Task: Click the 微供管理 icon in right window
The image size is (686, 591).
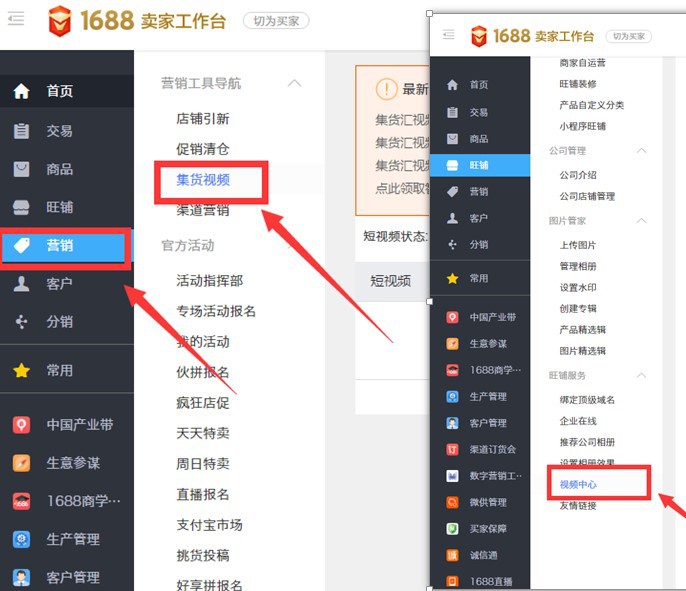Action: [452, 502]
